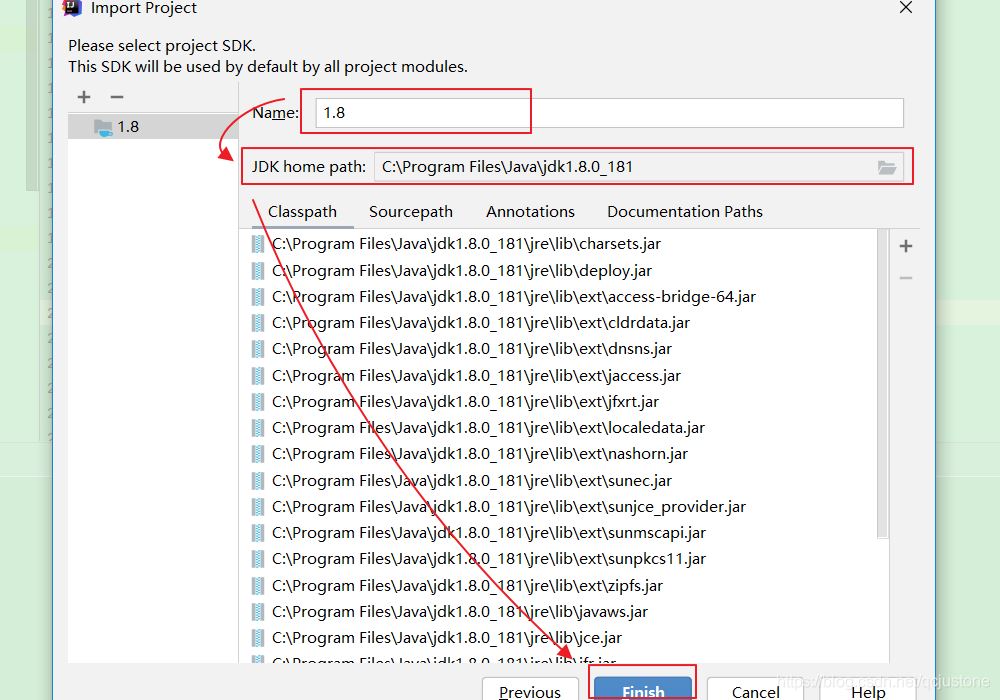Click the SDK Name input field
This screenshot has width=1000, height=700.
(609, 113)
